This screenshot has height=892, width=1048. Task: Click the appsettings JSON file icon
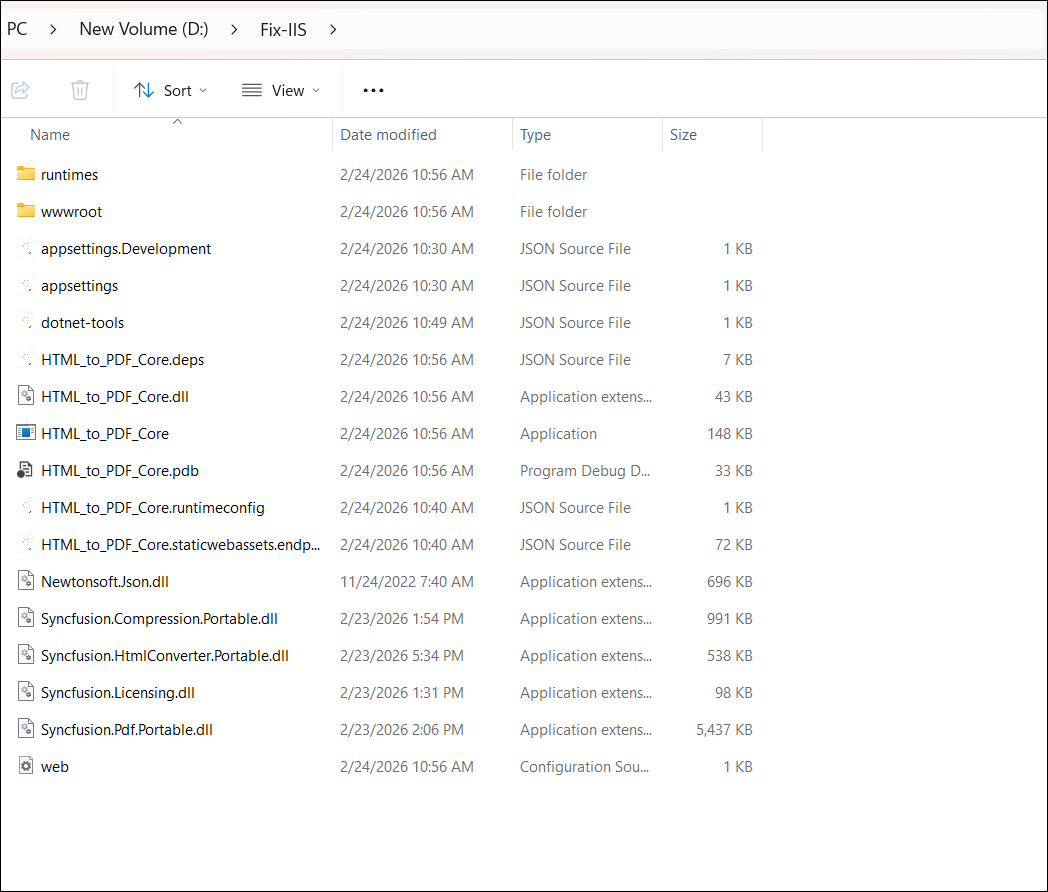[x=25, y=285]
